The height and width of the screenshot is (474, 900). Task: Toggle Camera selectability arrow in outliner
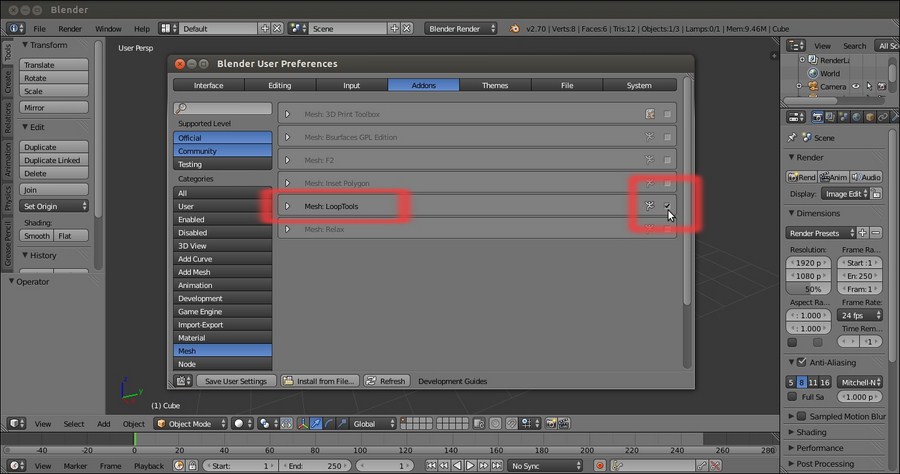[x=869, y=86]
